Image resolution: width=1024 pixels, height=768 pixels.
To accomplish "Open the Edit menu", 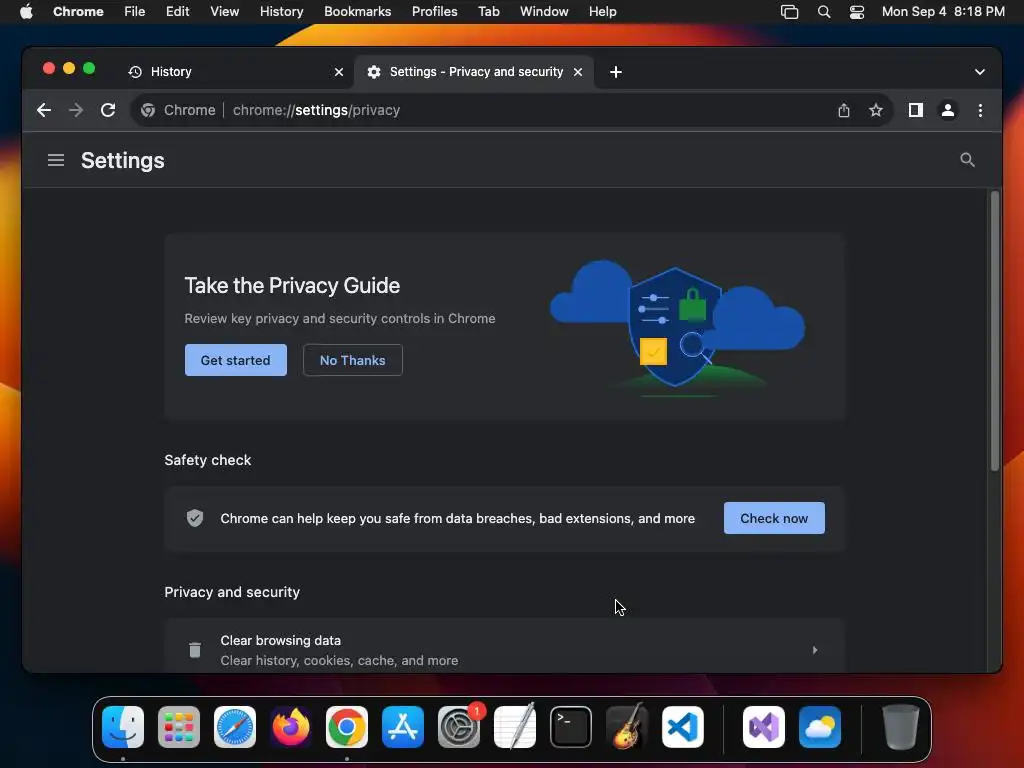I will pos(178,12).
